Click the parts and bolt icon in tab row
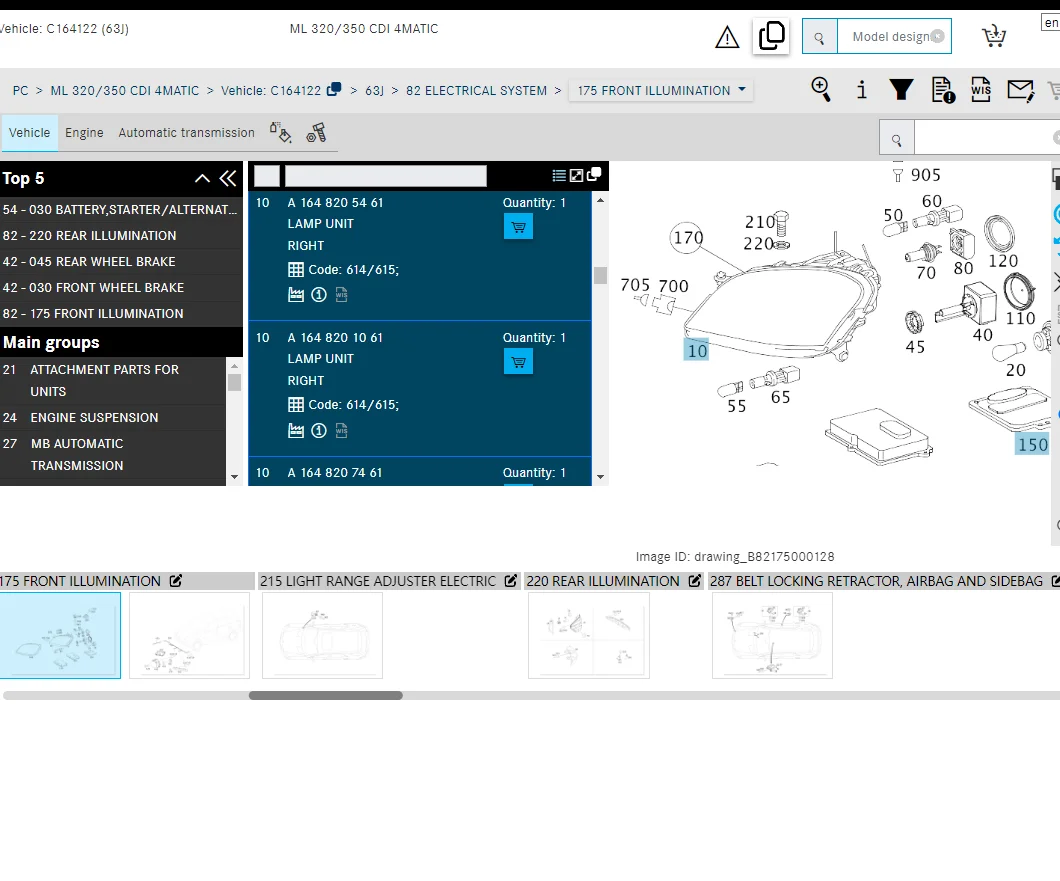The height and width of the screenshot is (881, 1060). point(316,133)
